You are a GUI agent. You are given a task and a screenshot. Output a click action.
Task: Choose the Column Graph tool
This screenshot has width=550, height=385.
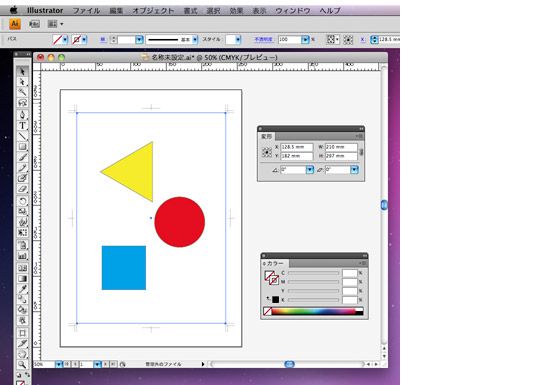click(22, 256)
